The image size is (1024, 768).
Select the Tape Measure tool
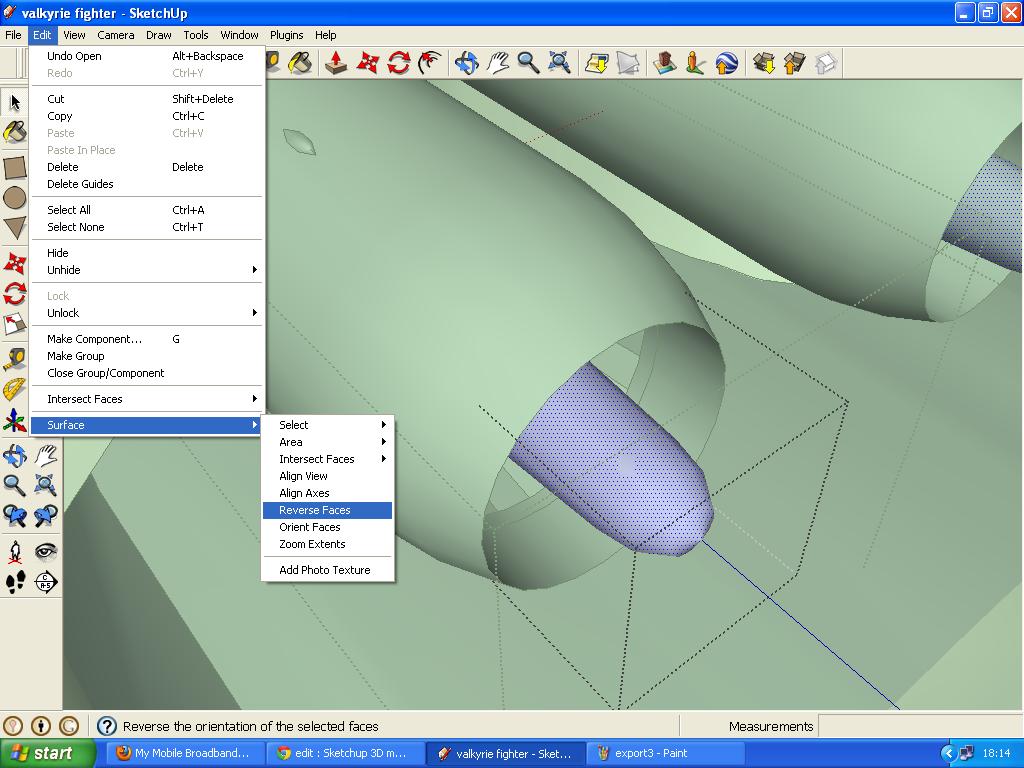point(14,359)
